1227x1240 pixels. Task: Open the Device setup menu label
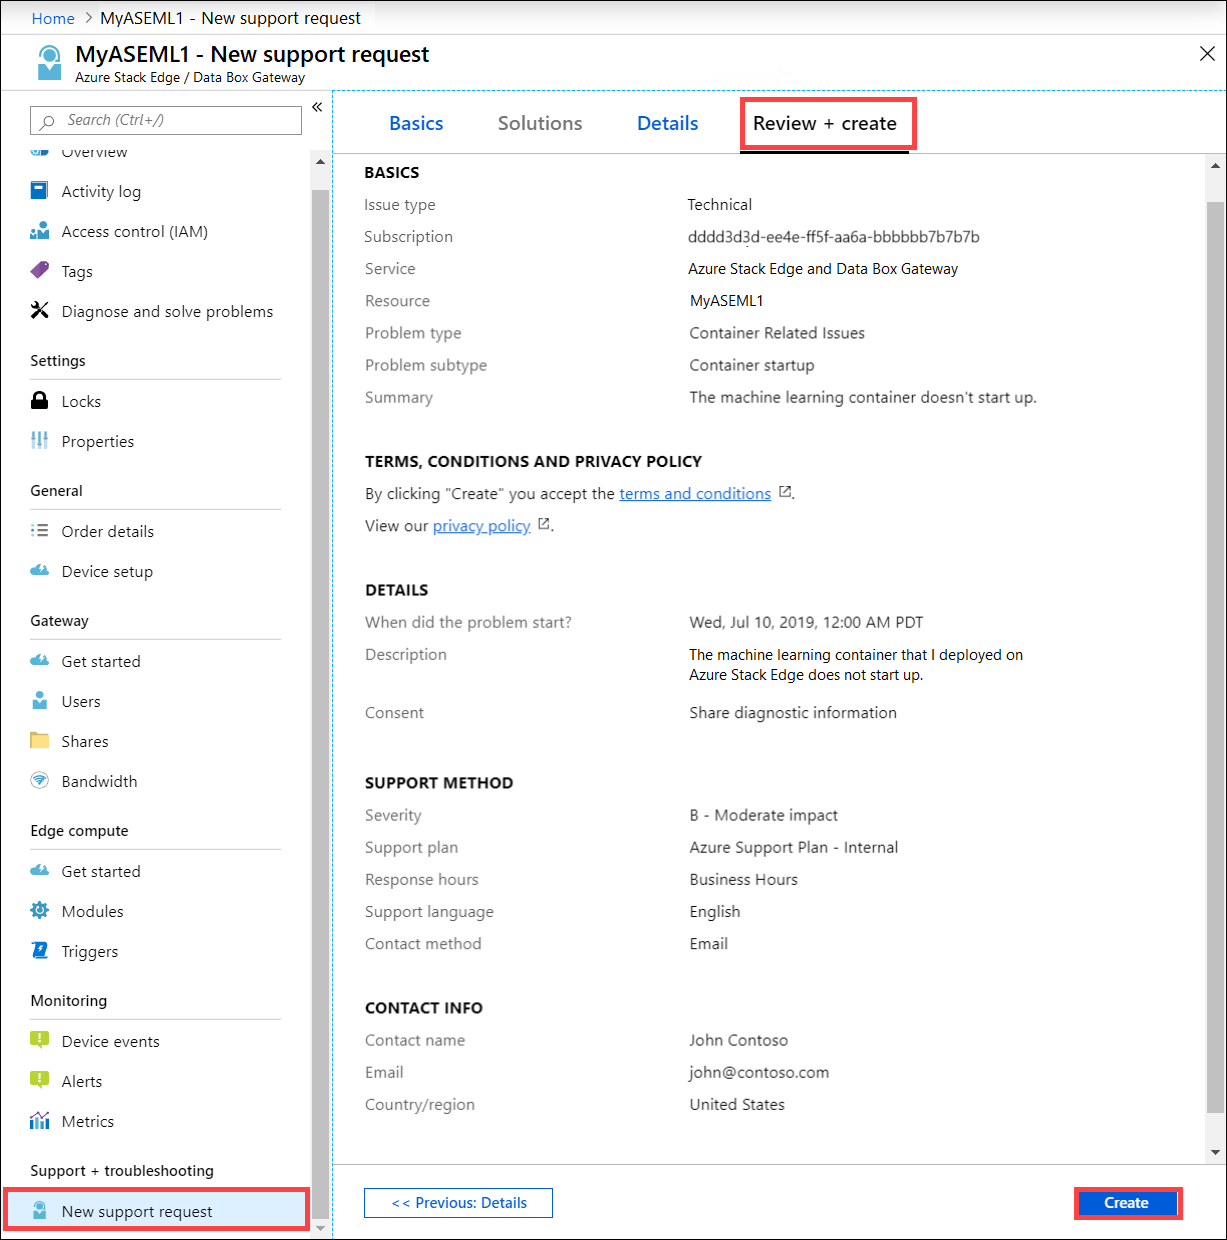107,571
